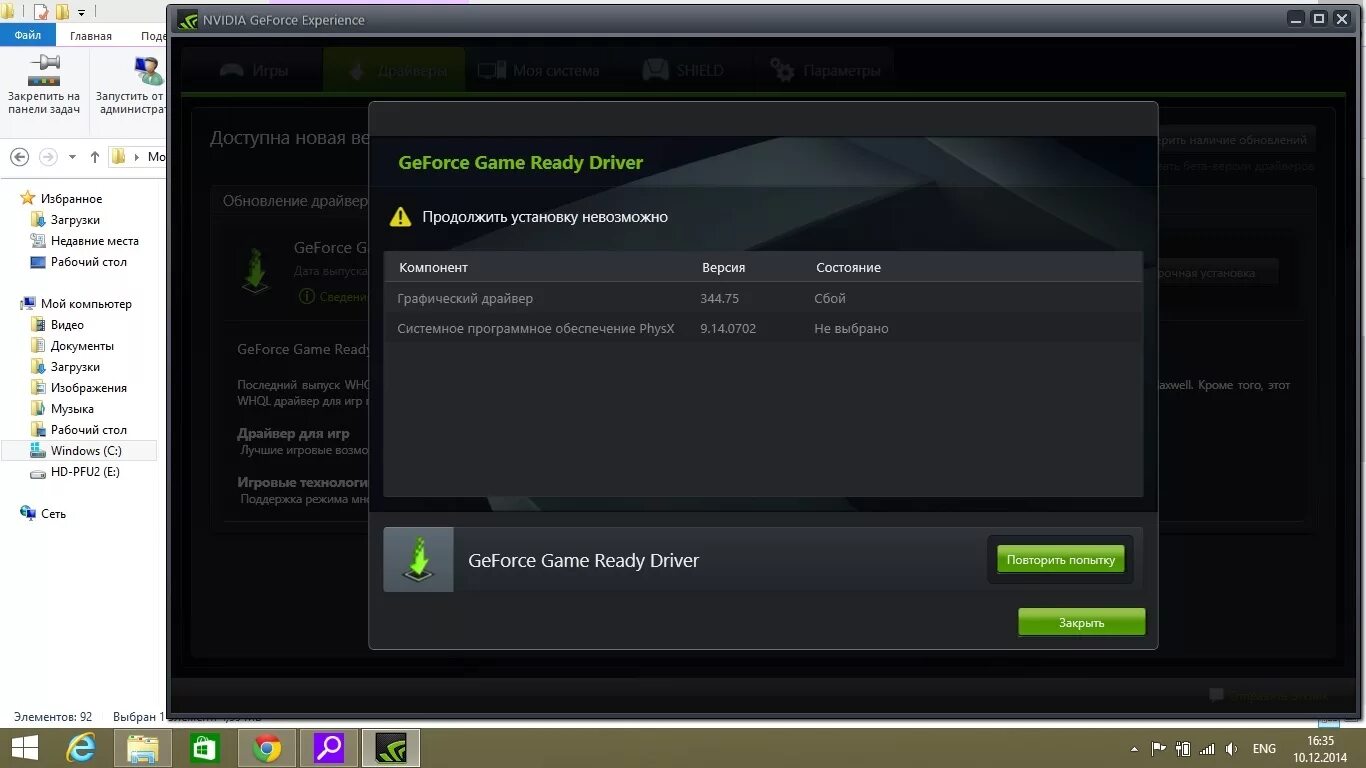Go back with Explorer back arrow
The height and width of the screenshot is (768, 1366).
coord(19,157)
